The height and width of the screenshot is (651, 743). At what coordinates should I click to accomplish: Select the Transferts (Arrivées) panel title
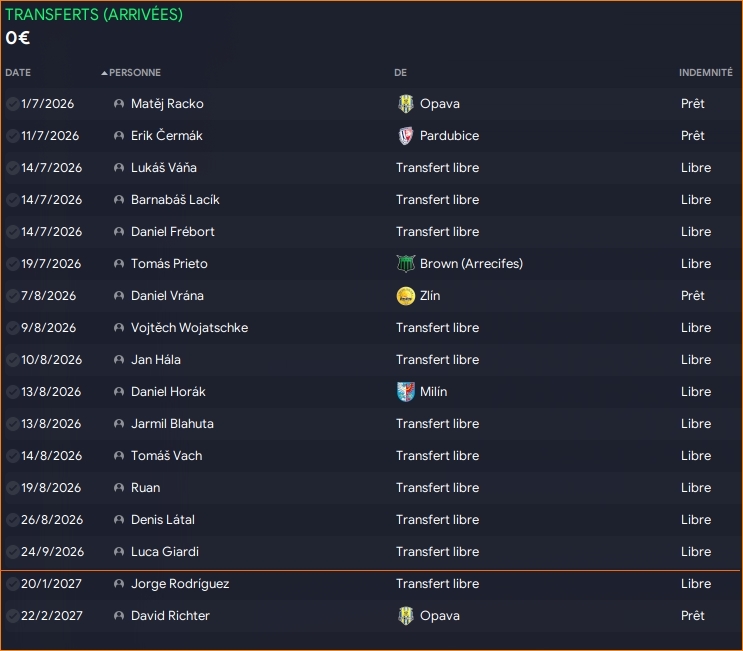click(x=94, y=15)
